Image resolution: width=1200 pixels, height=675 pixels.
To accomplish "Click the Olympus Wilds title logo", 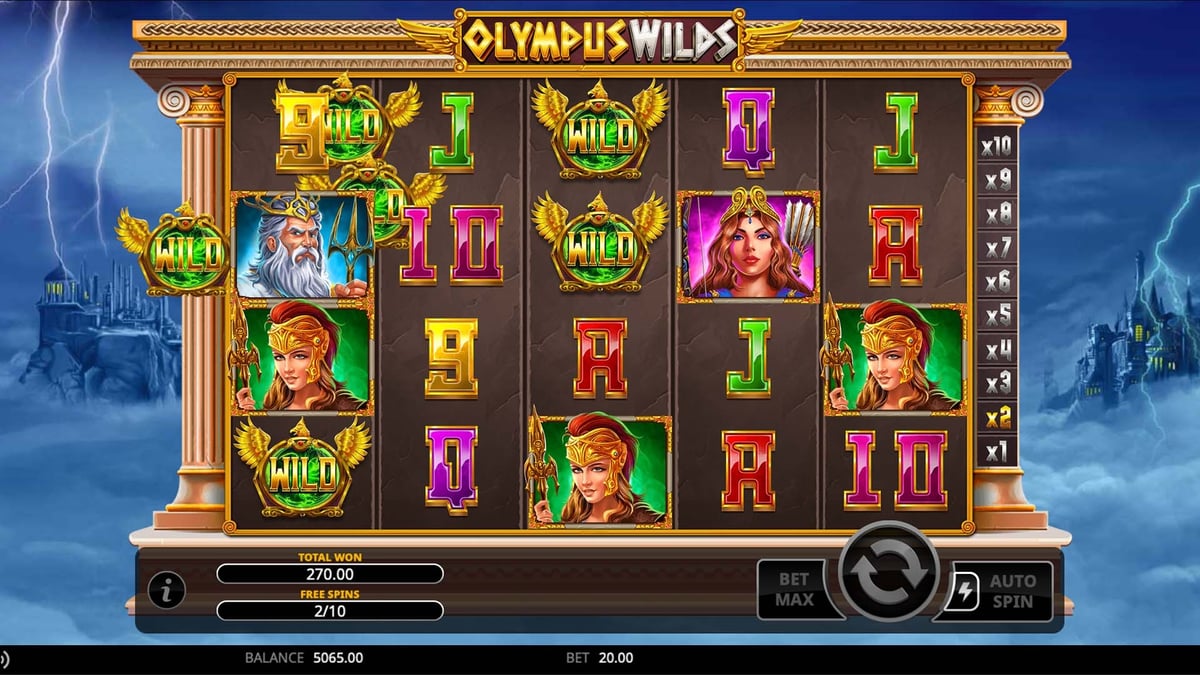I will pos(600,39).
